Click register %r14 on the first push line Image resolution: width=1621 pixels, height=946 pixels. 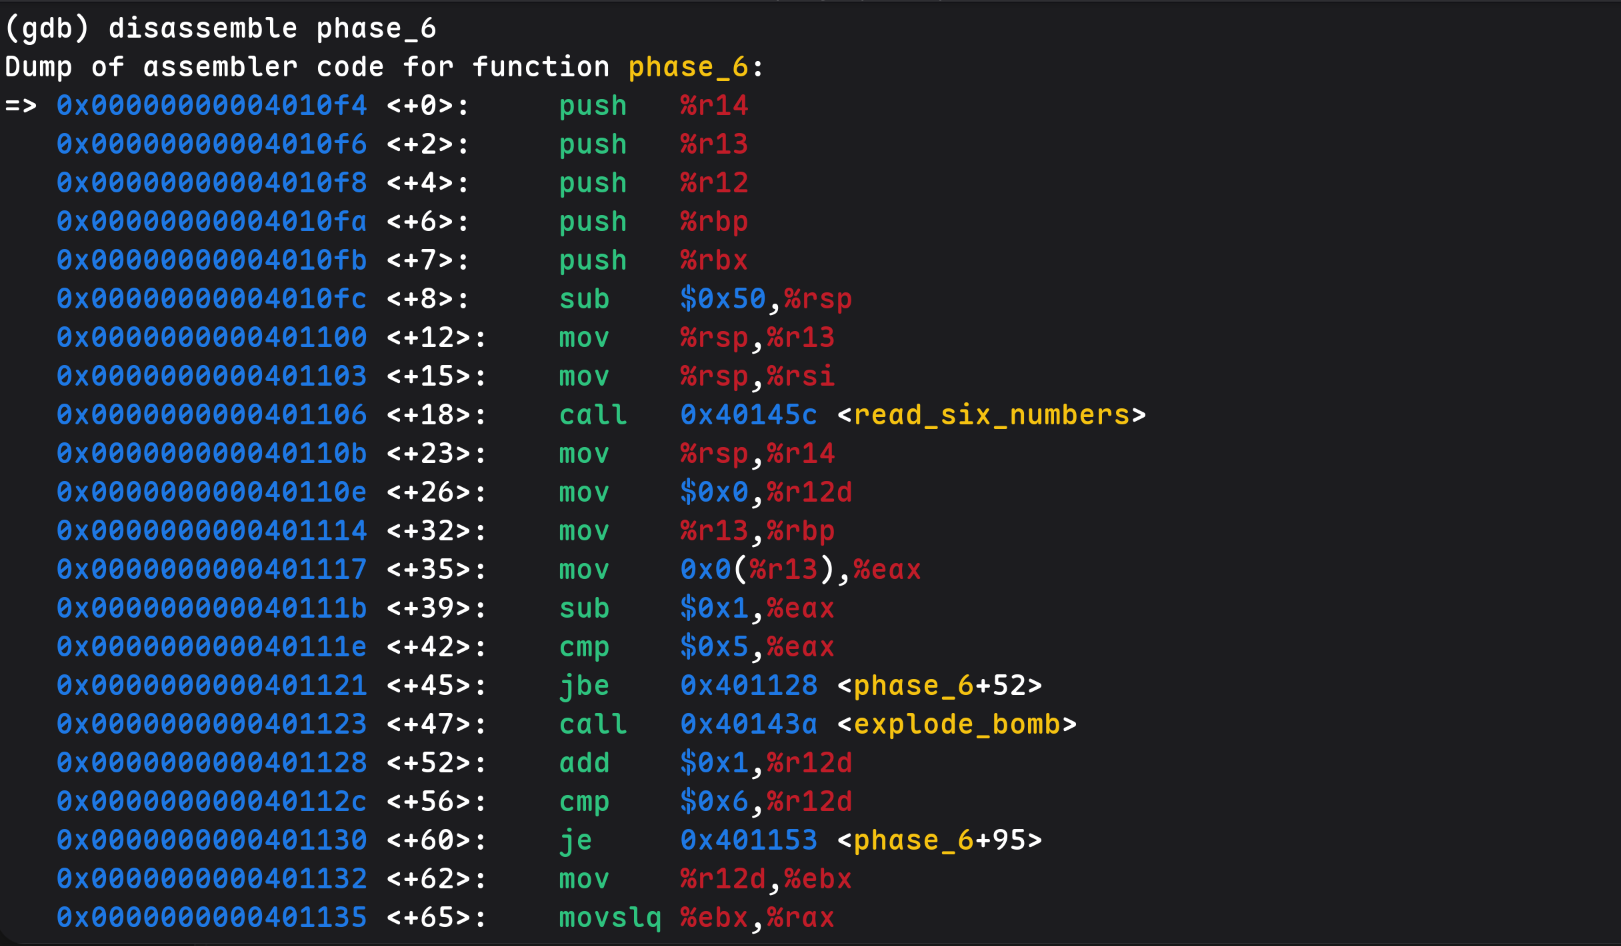pos(714,105)
